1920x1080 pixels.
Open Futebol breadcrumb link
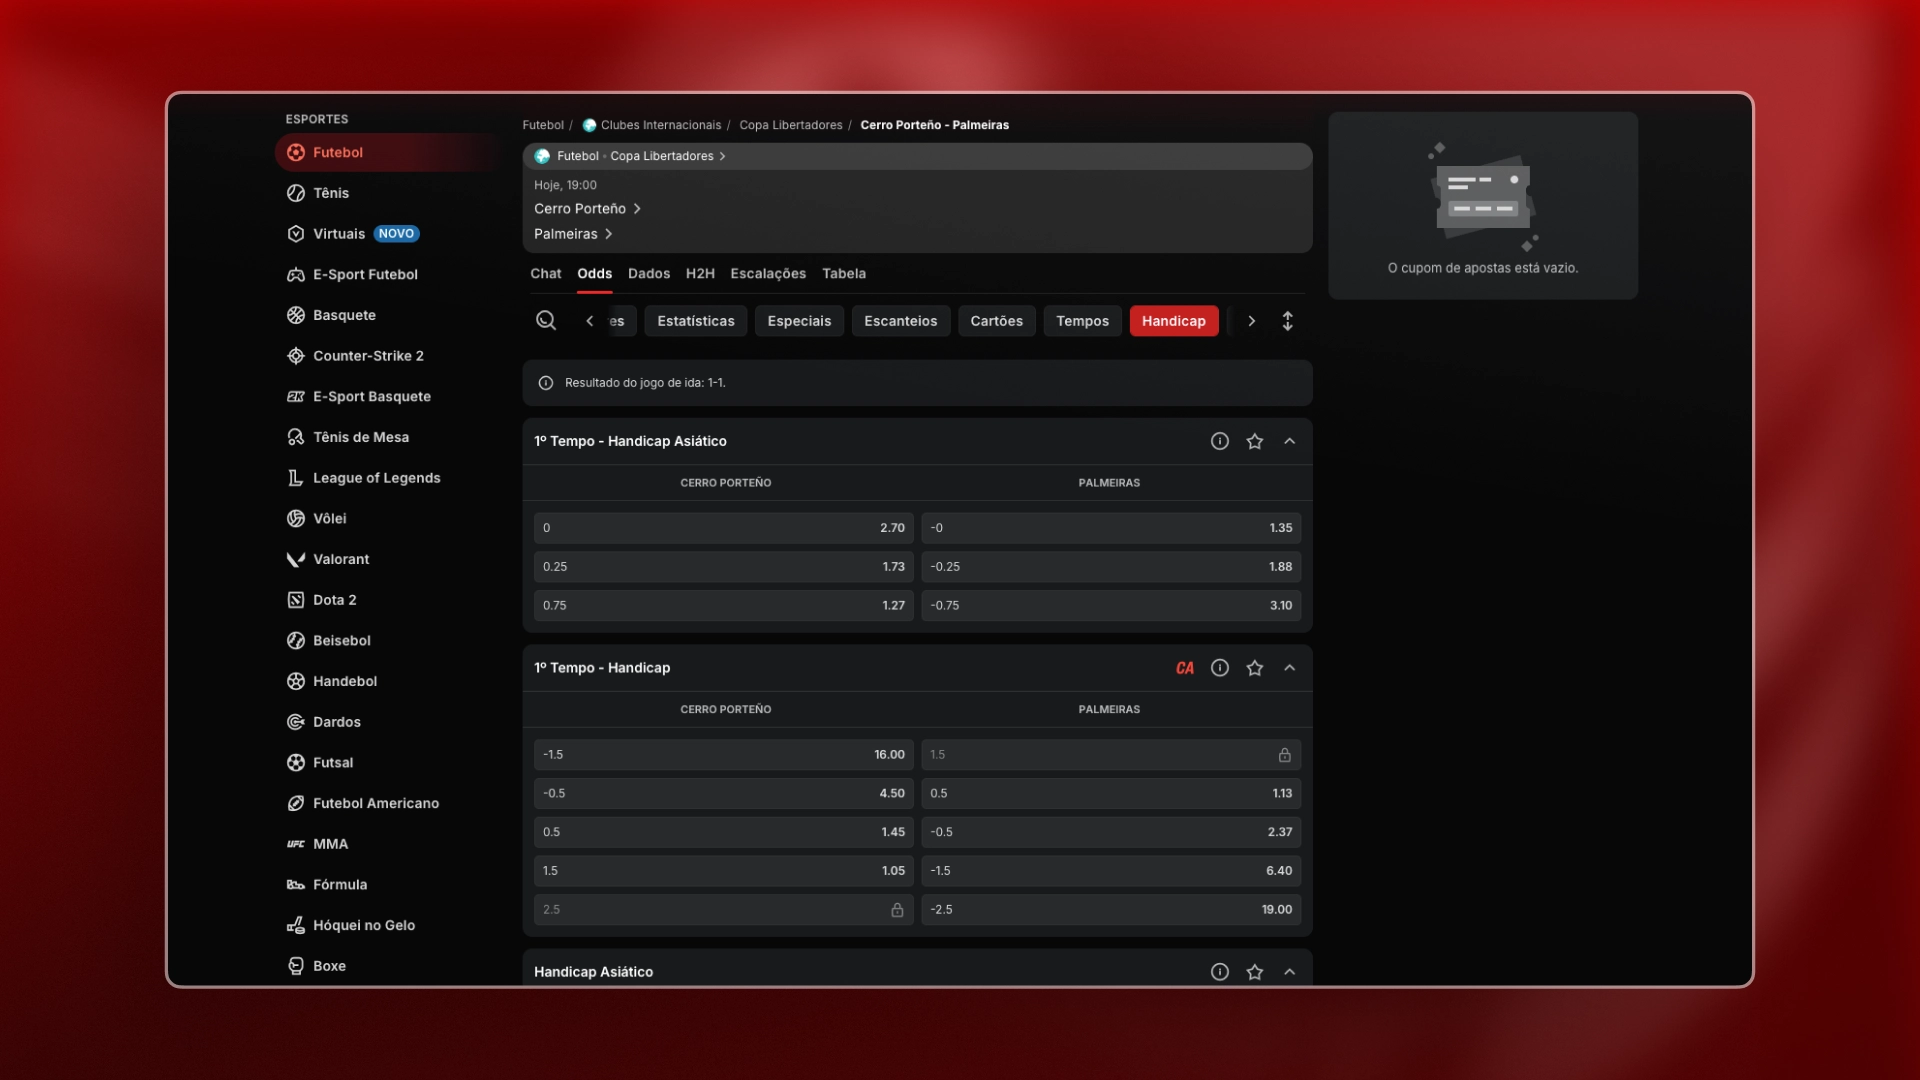[543, 125]
